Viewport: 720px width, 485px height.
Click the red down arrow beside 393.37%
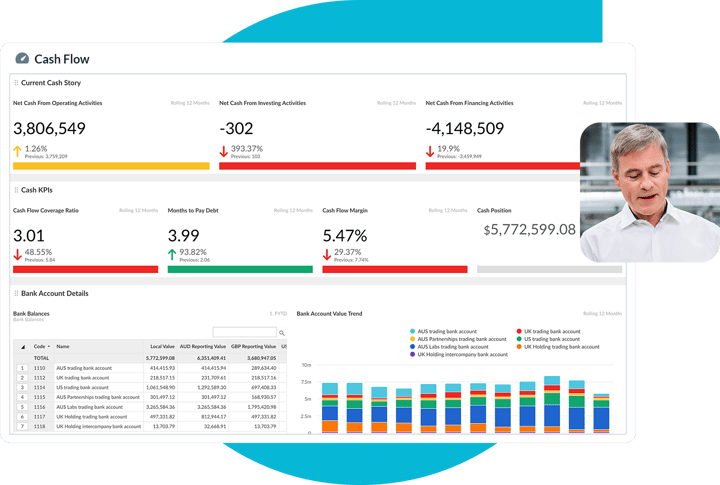tap(224, 151)
